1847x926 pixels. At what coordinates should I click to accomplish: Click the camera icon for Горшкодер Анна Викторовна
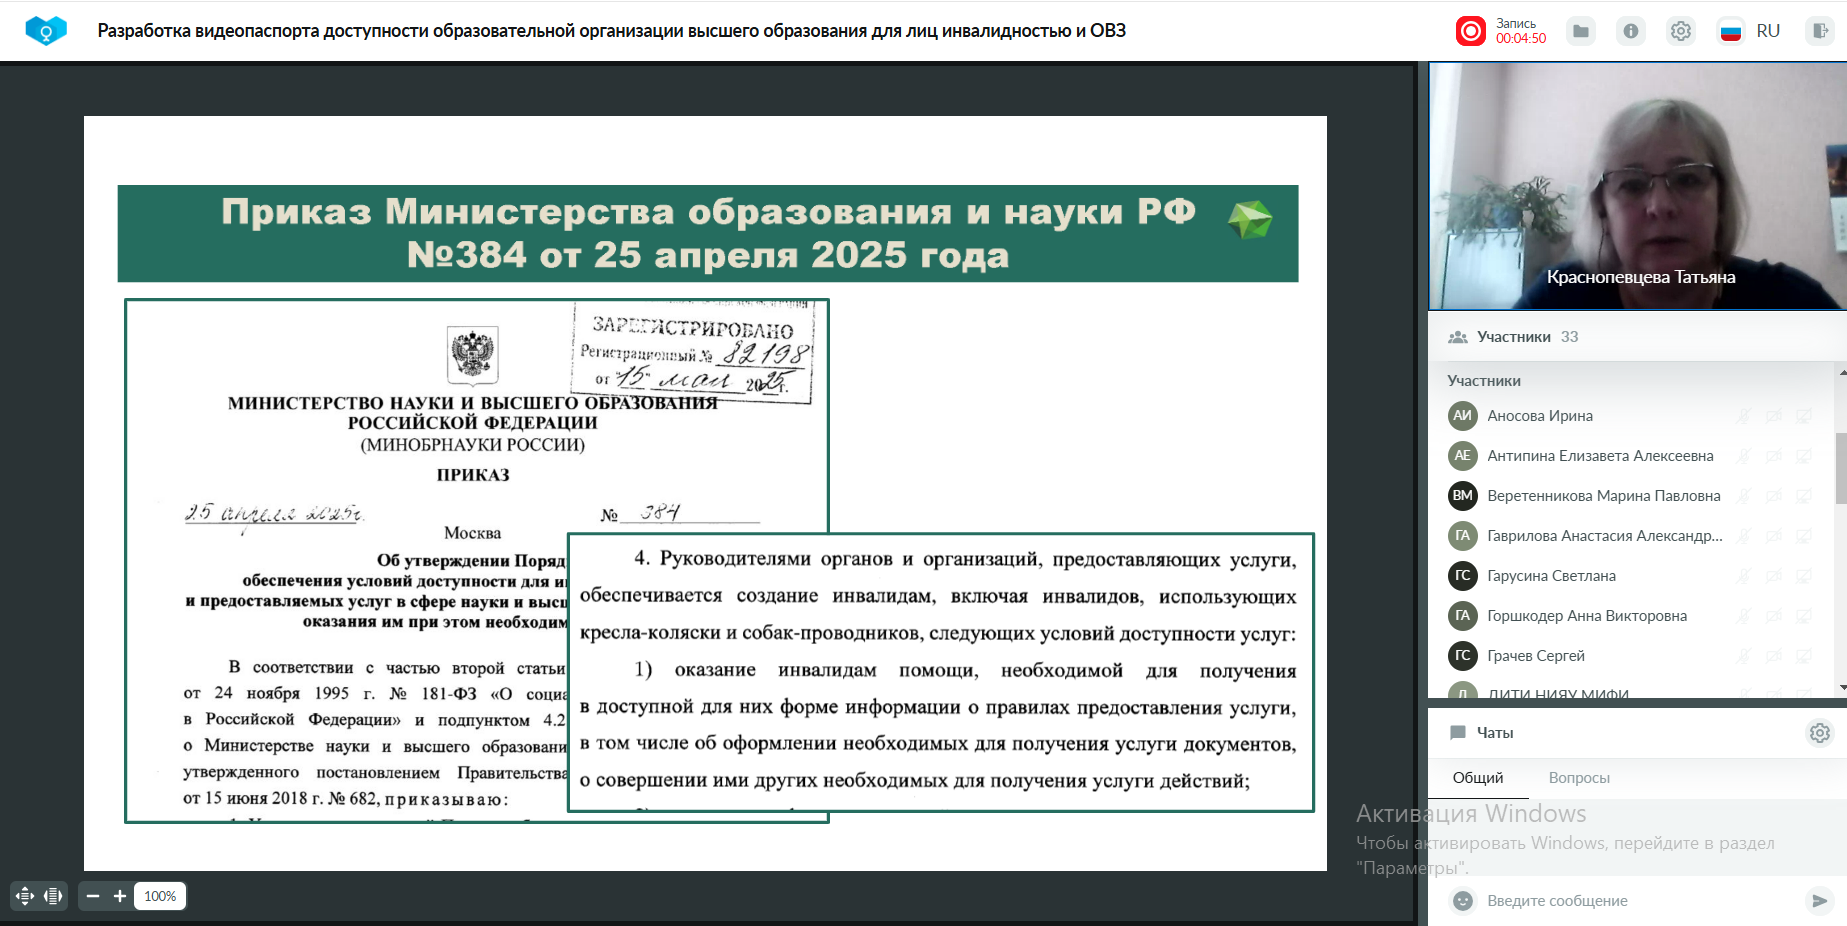tap(1774, 616)
